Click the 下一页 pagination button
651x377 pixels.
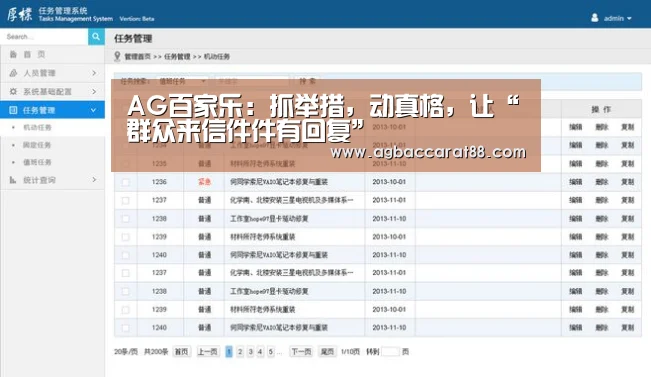click(301, 352)
